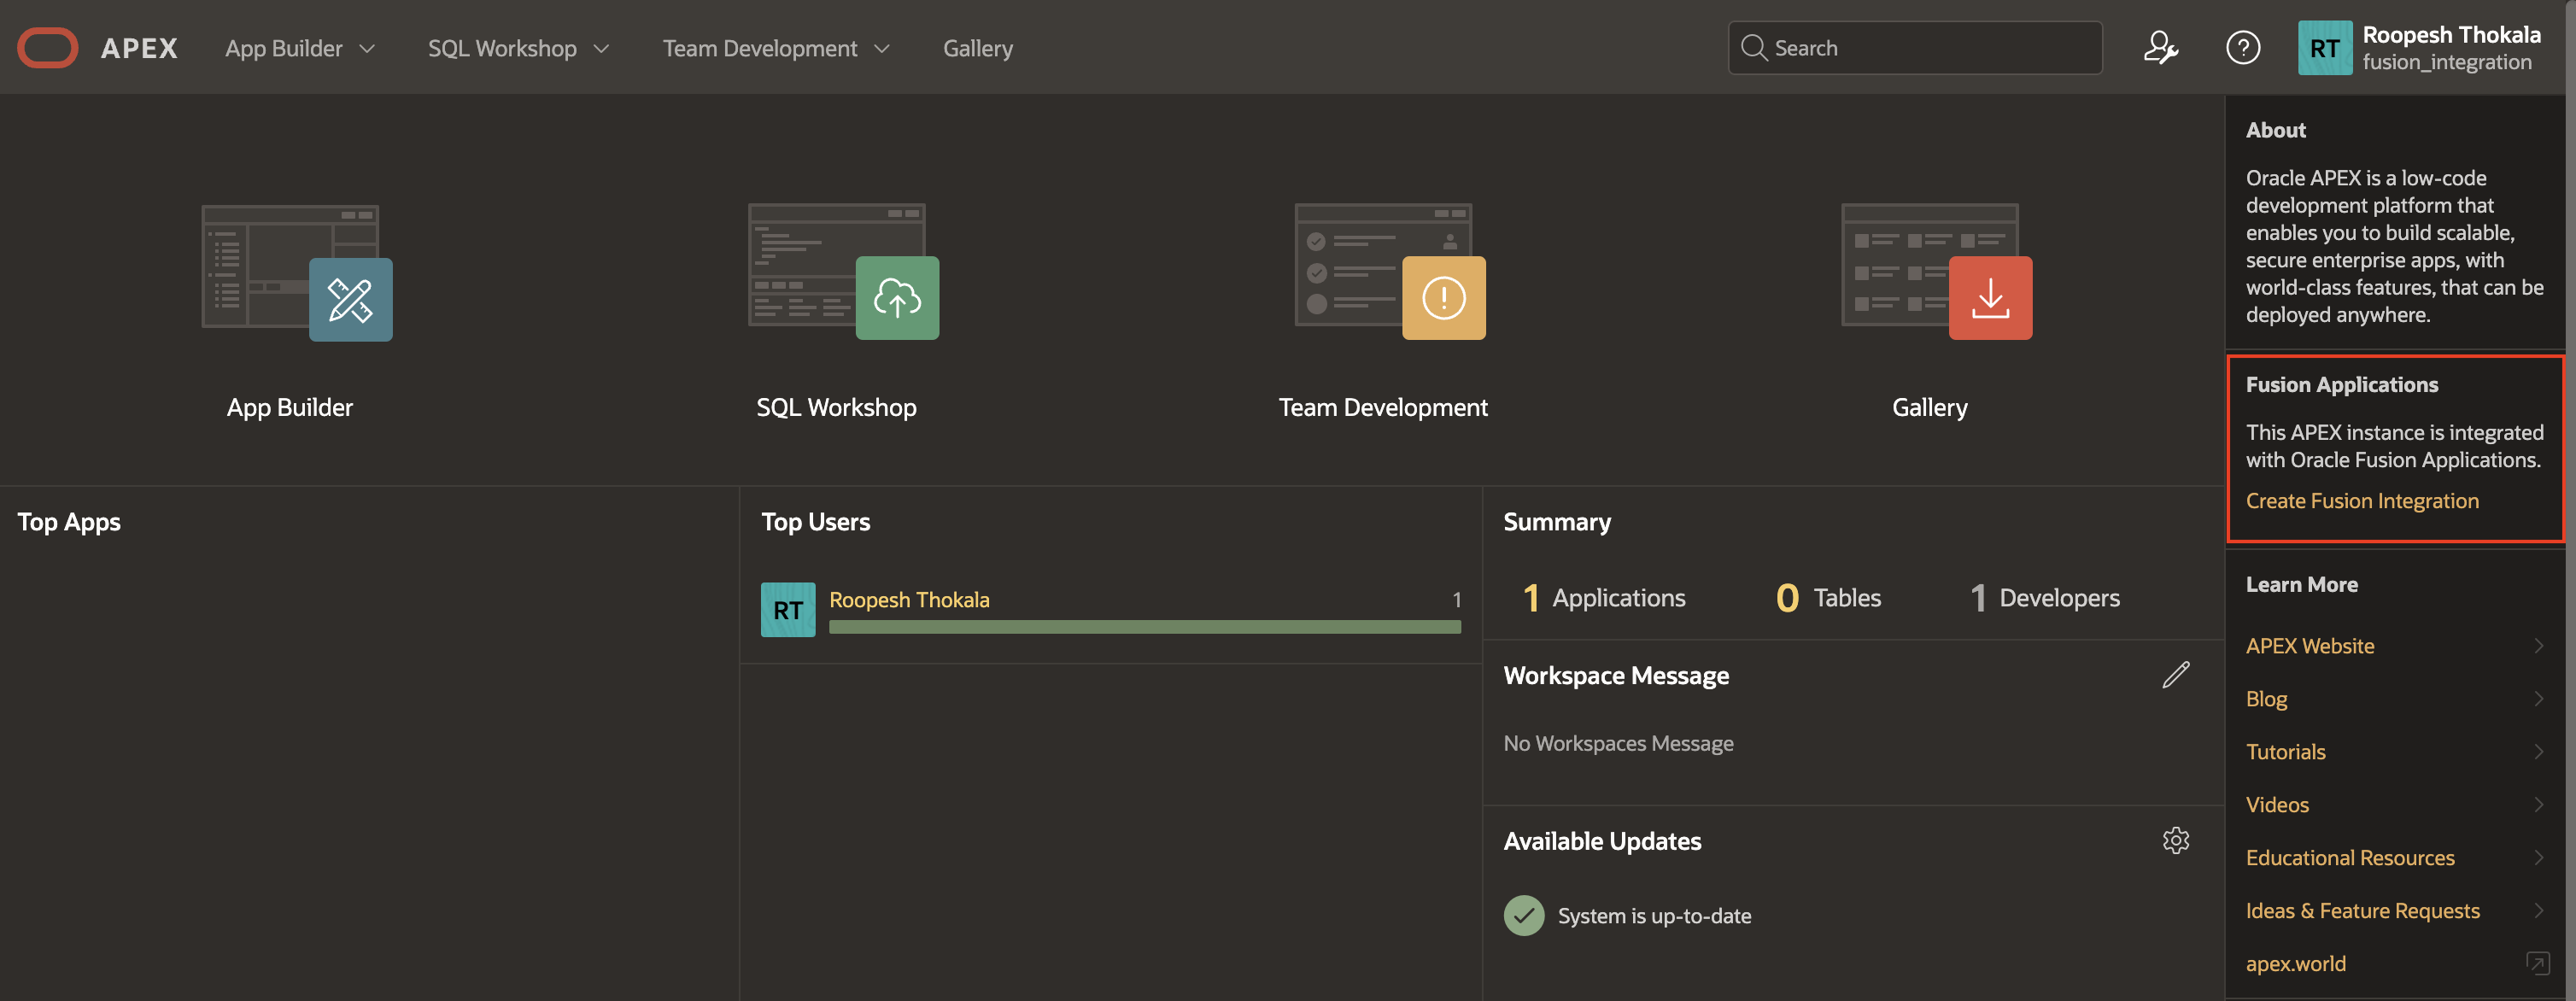Open the APEX Website link
Viewport: 2576px width, 1001px height.
2310,646
